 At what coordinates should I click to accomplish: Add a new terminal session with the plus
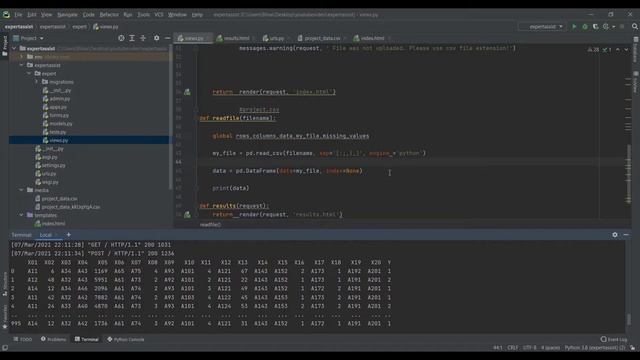[69, 235]
